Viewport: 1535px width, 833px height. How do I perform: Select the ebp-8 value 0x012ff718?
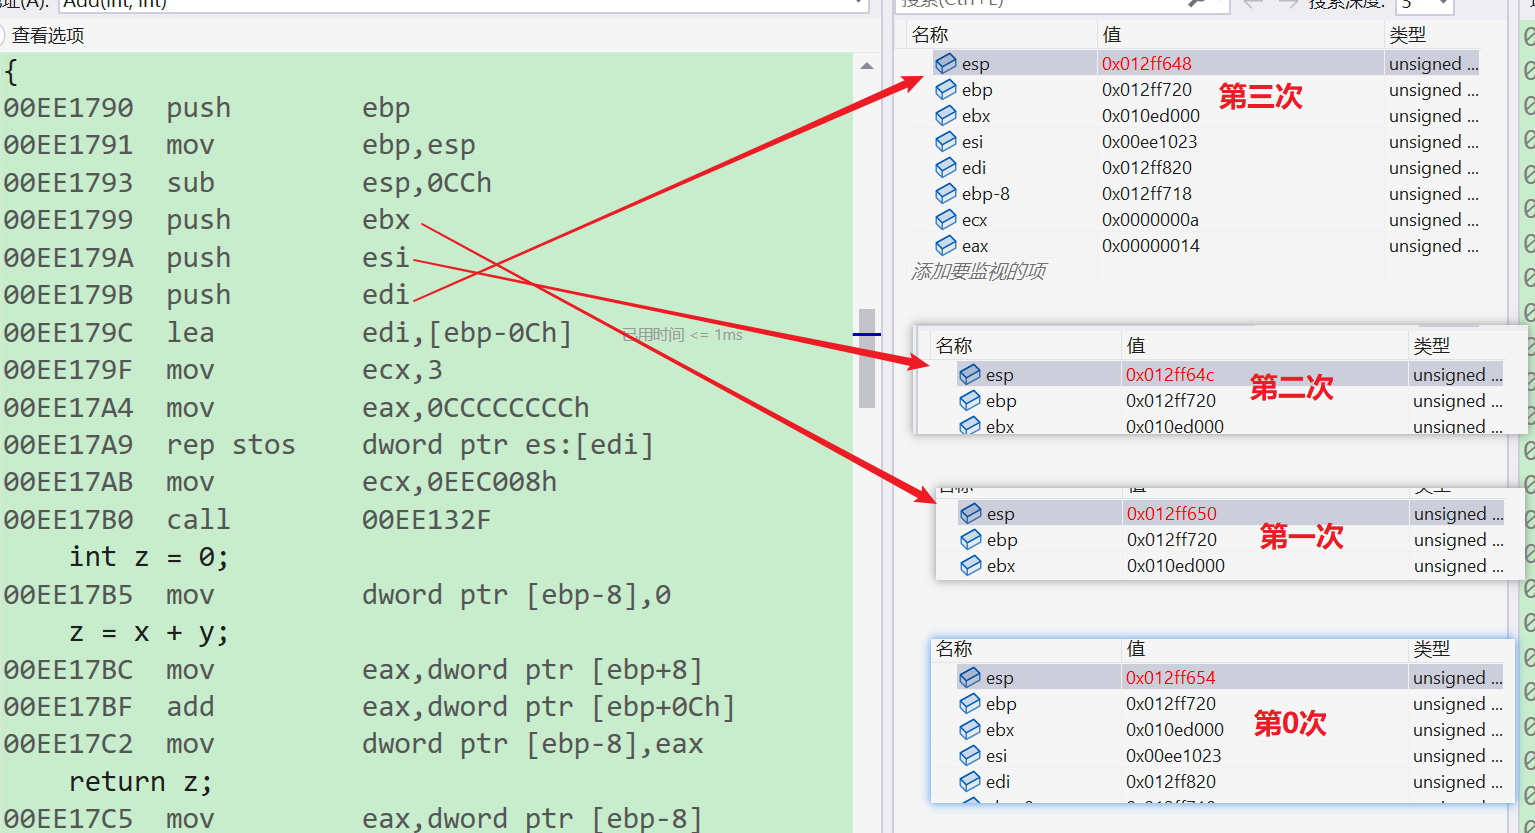tap(1147, 193)
